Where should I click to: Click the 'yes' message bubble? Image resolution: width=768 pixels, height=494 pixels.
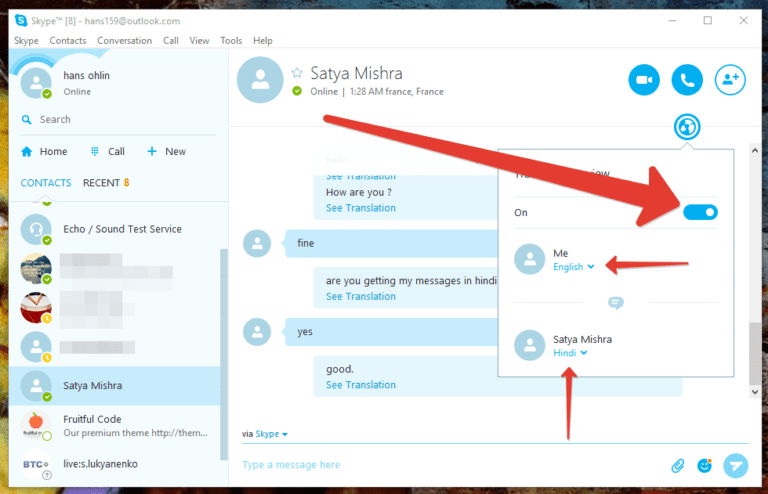coord(392,332)
